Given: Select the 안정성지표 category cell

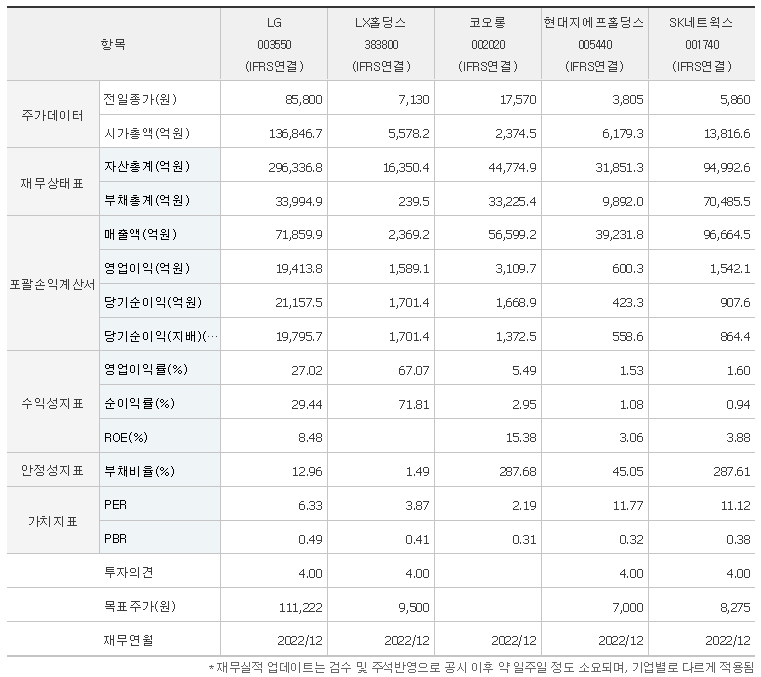Looking at the screenshot, I should pyautogui.click(x=53, y=470).
